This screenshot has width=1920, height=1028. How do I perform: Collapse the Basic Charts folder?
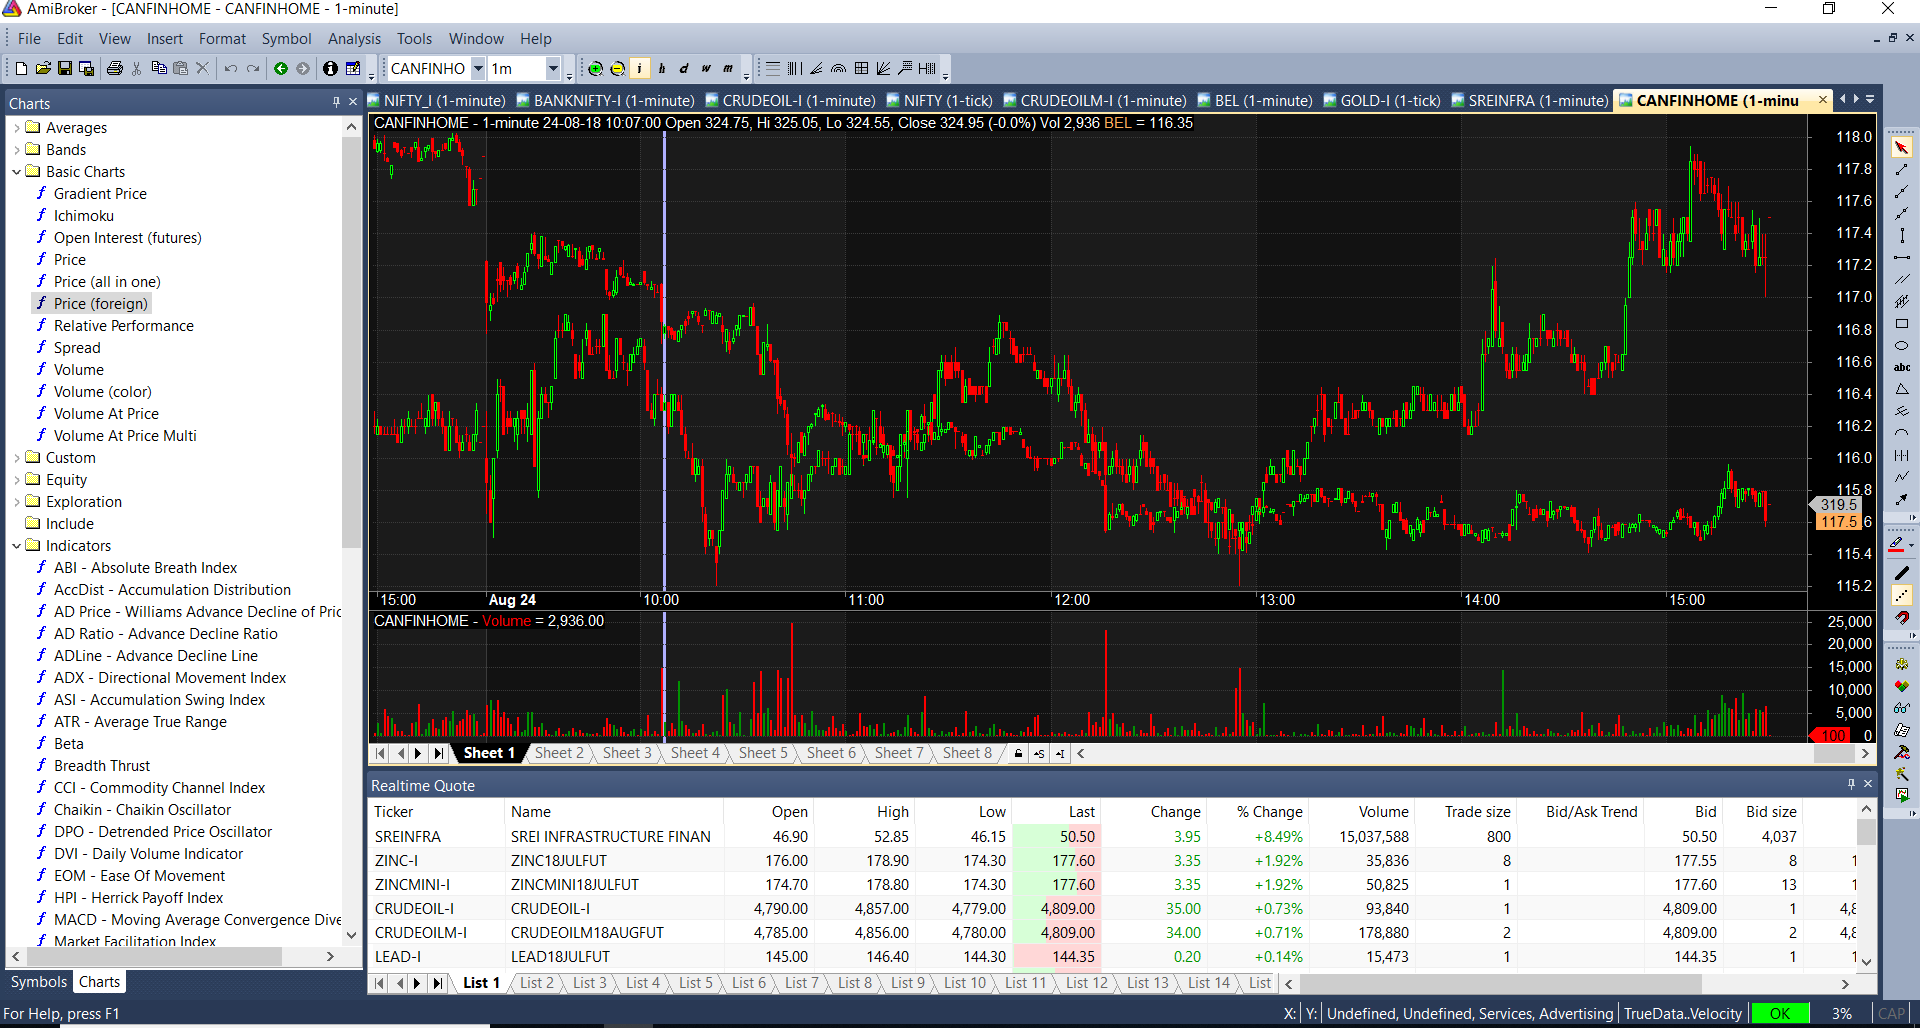17,172
